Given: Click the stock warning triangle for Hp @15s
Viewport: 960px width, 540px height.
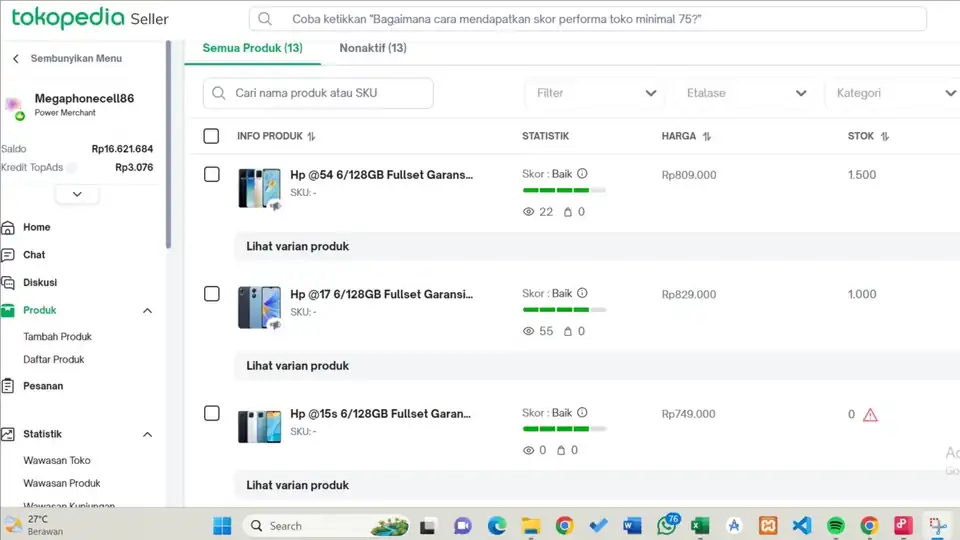Looking at the screenshot, I should click(870, 415).
